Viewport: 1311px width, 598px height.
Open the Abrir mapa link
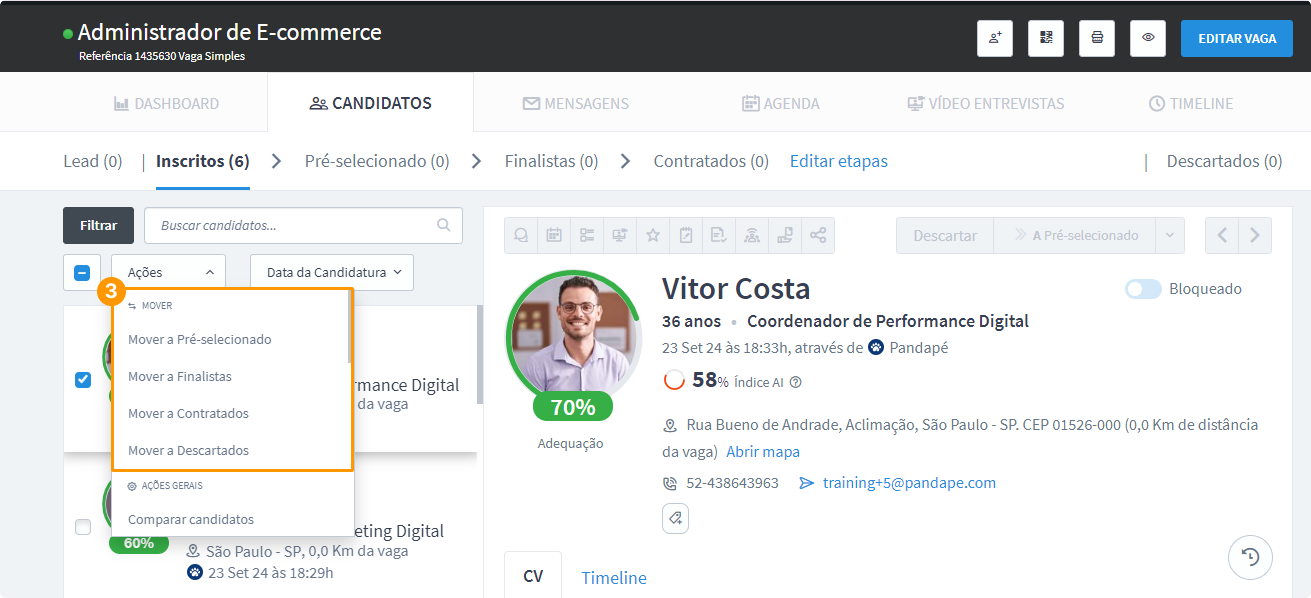pos(762,452)
